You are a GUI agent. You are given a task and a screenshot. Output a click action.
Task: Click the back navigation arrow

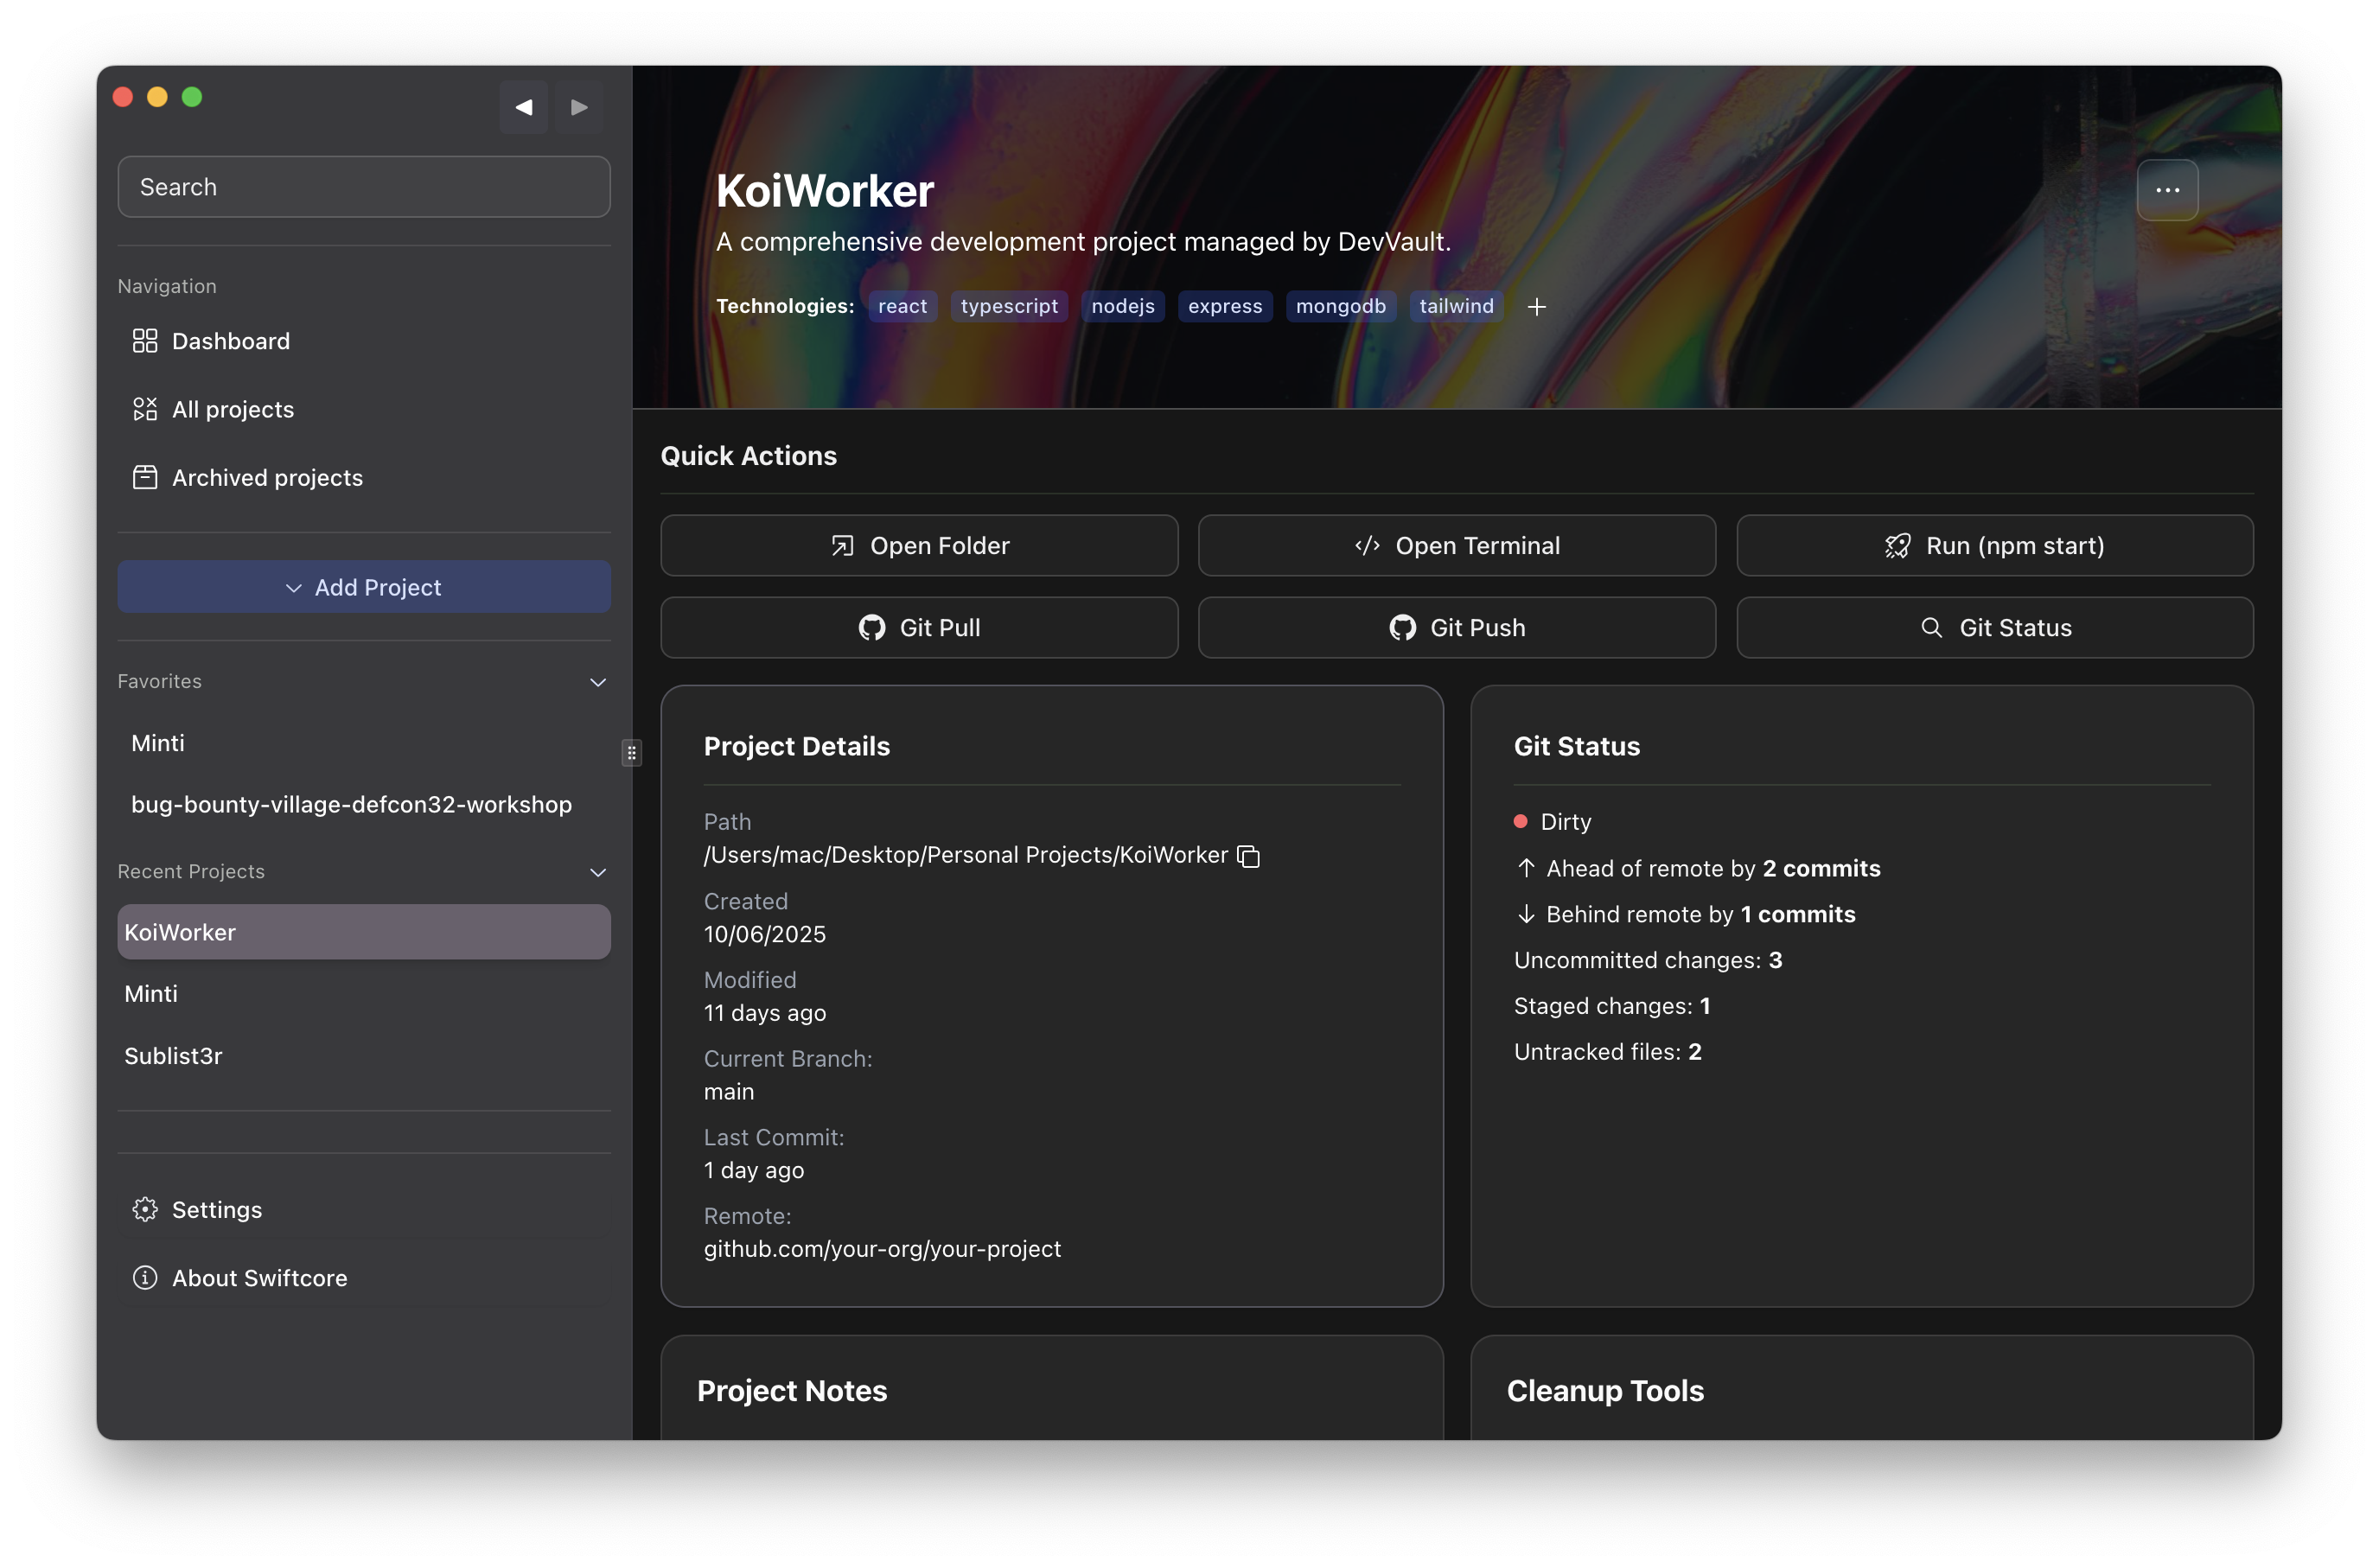click(523, 107)
